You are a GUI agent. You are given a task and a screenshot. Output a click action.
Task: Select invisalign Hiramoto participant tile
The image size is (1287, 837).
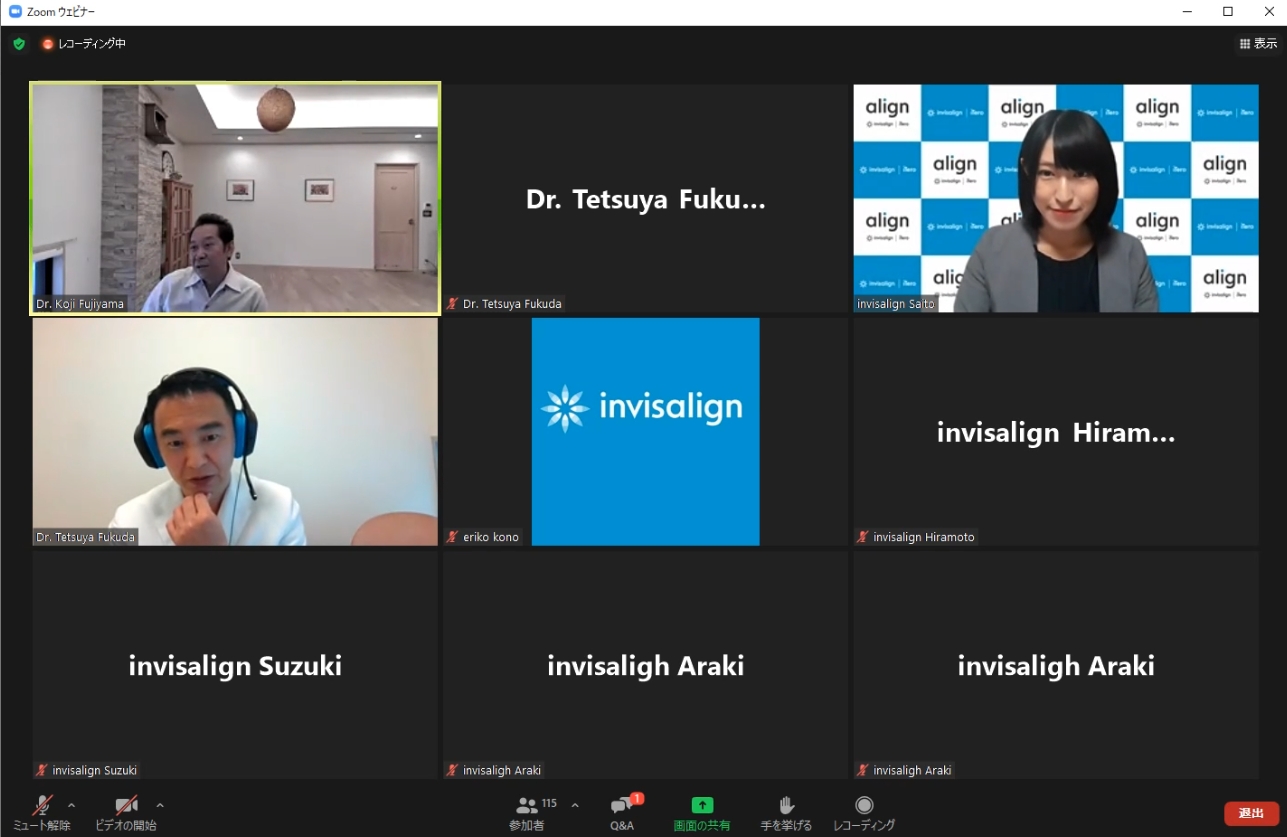coord(1056,432)
